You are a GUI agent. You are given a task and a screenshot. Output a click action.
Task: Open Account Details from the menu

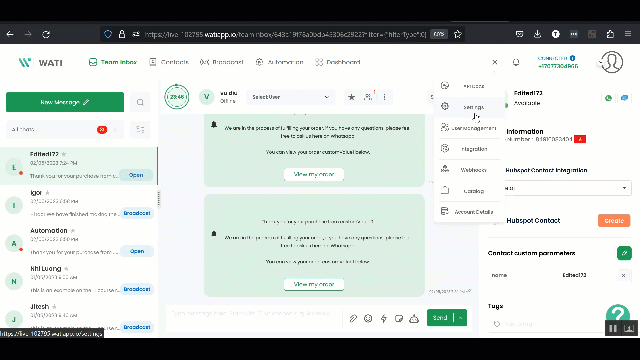[469, 212]
